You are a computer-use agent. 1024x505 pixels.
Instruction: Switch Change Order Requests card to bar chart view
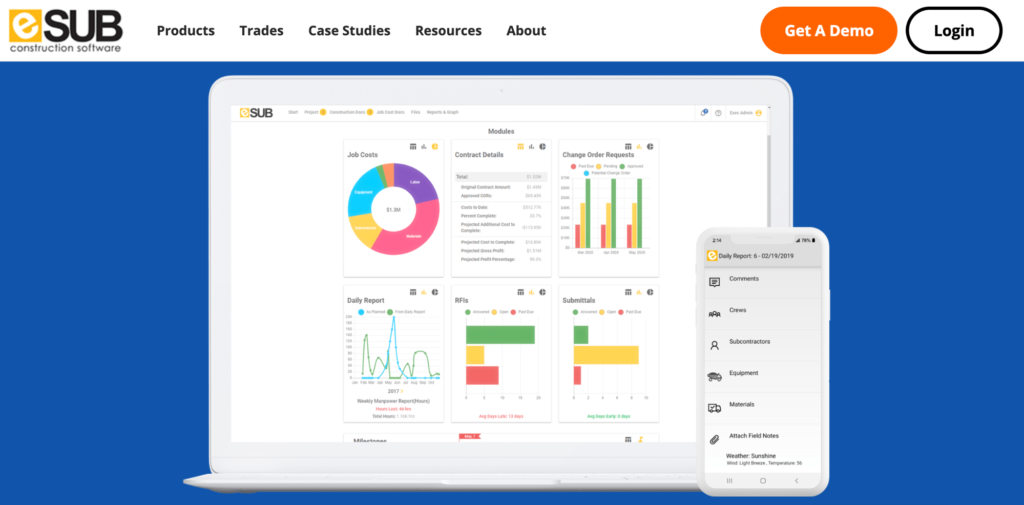[x=639, y=146]
